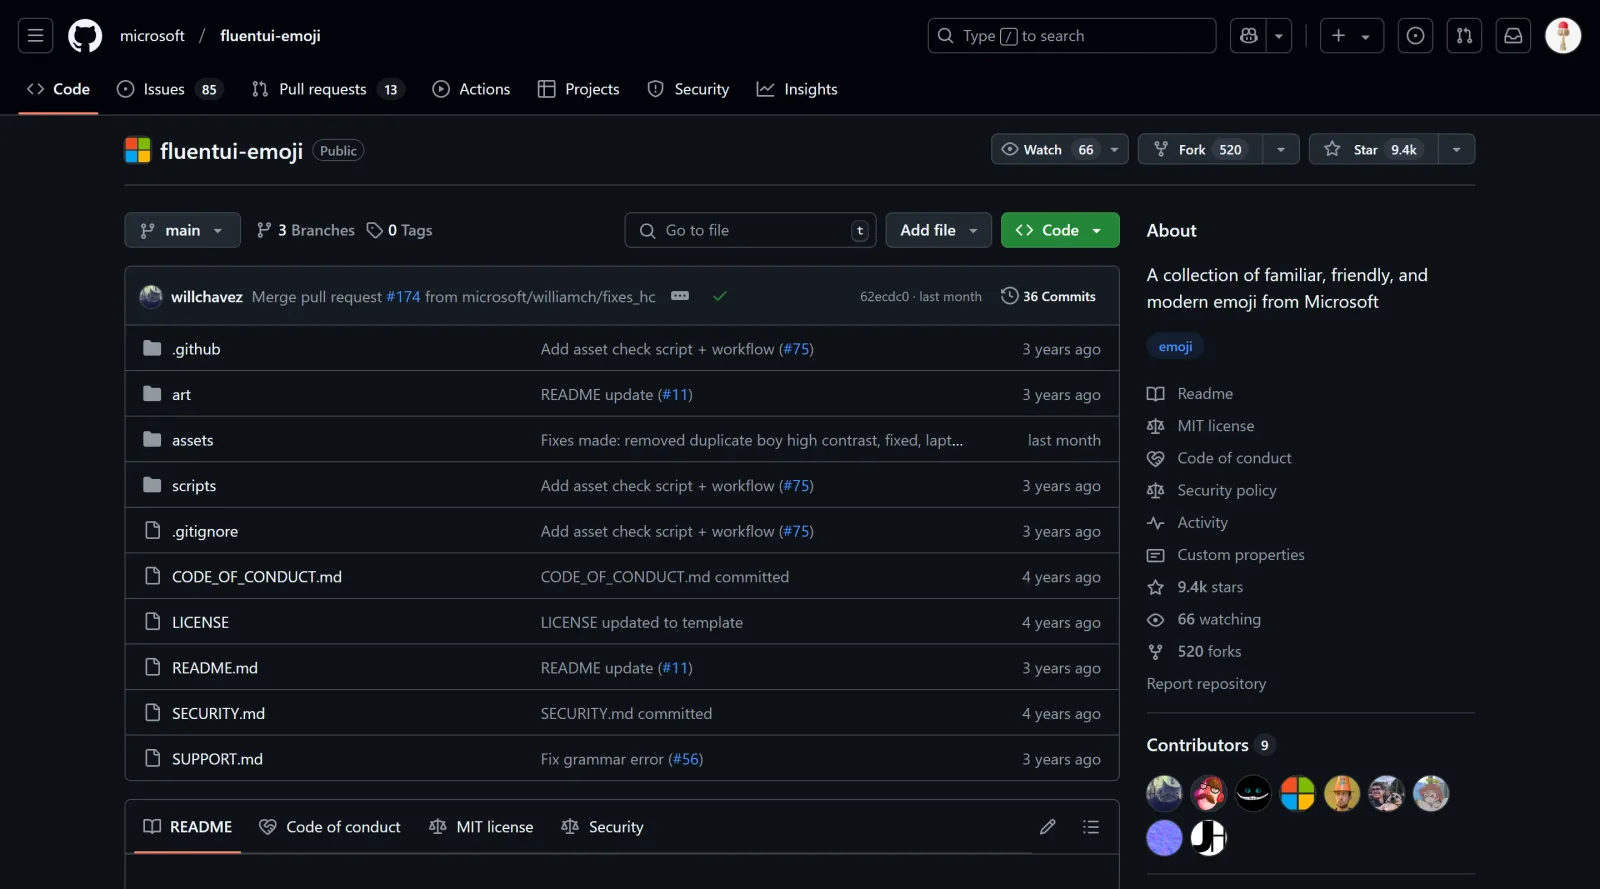Open the Security repository tab
This screenshot has height=889, width=1600.
[x=688, y=89]
